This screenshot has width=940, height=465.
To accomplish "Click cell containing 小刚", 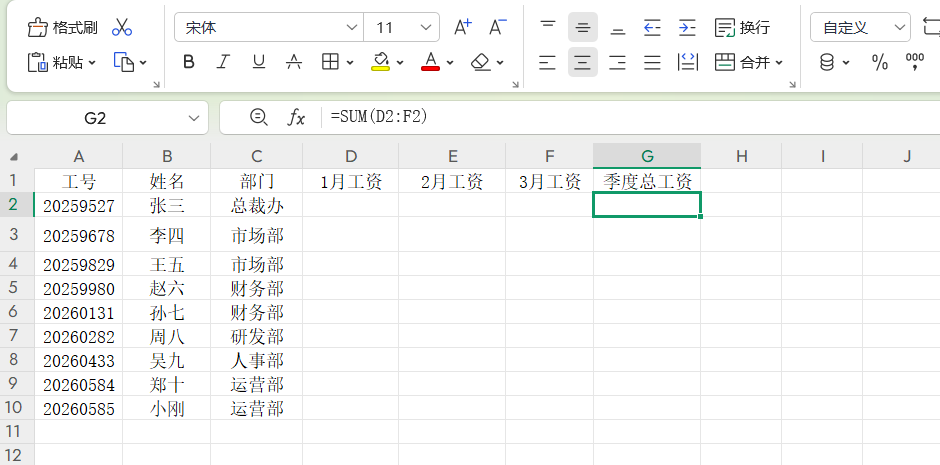I will (167, 409).
